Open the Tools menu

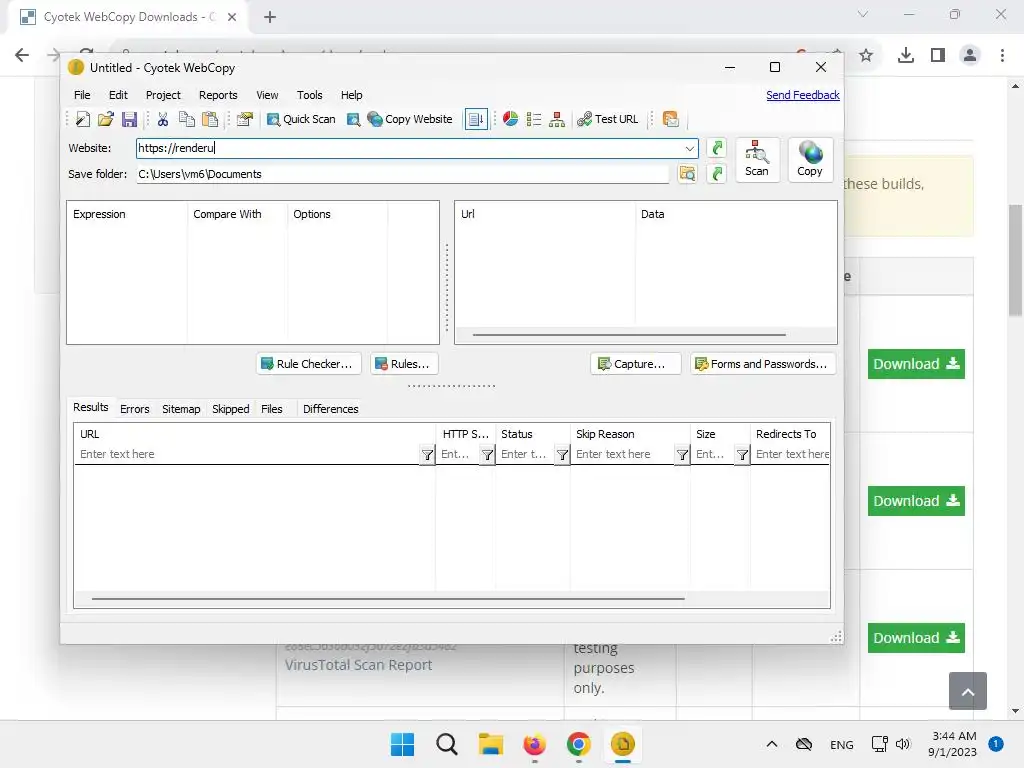click(x=310, y=95)
